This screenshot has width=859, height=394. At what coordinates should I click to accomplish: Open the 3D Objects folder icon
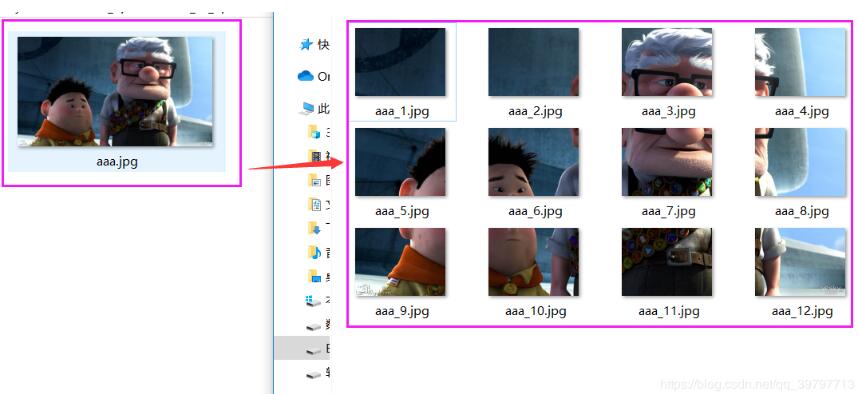314,132
